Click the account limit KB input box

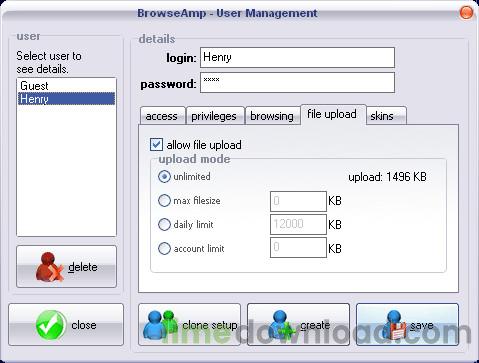click(298, 247)
